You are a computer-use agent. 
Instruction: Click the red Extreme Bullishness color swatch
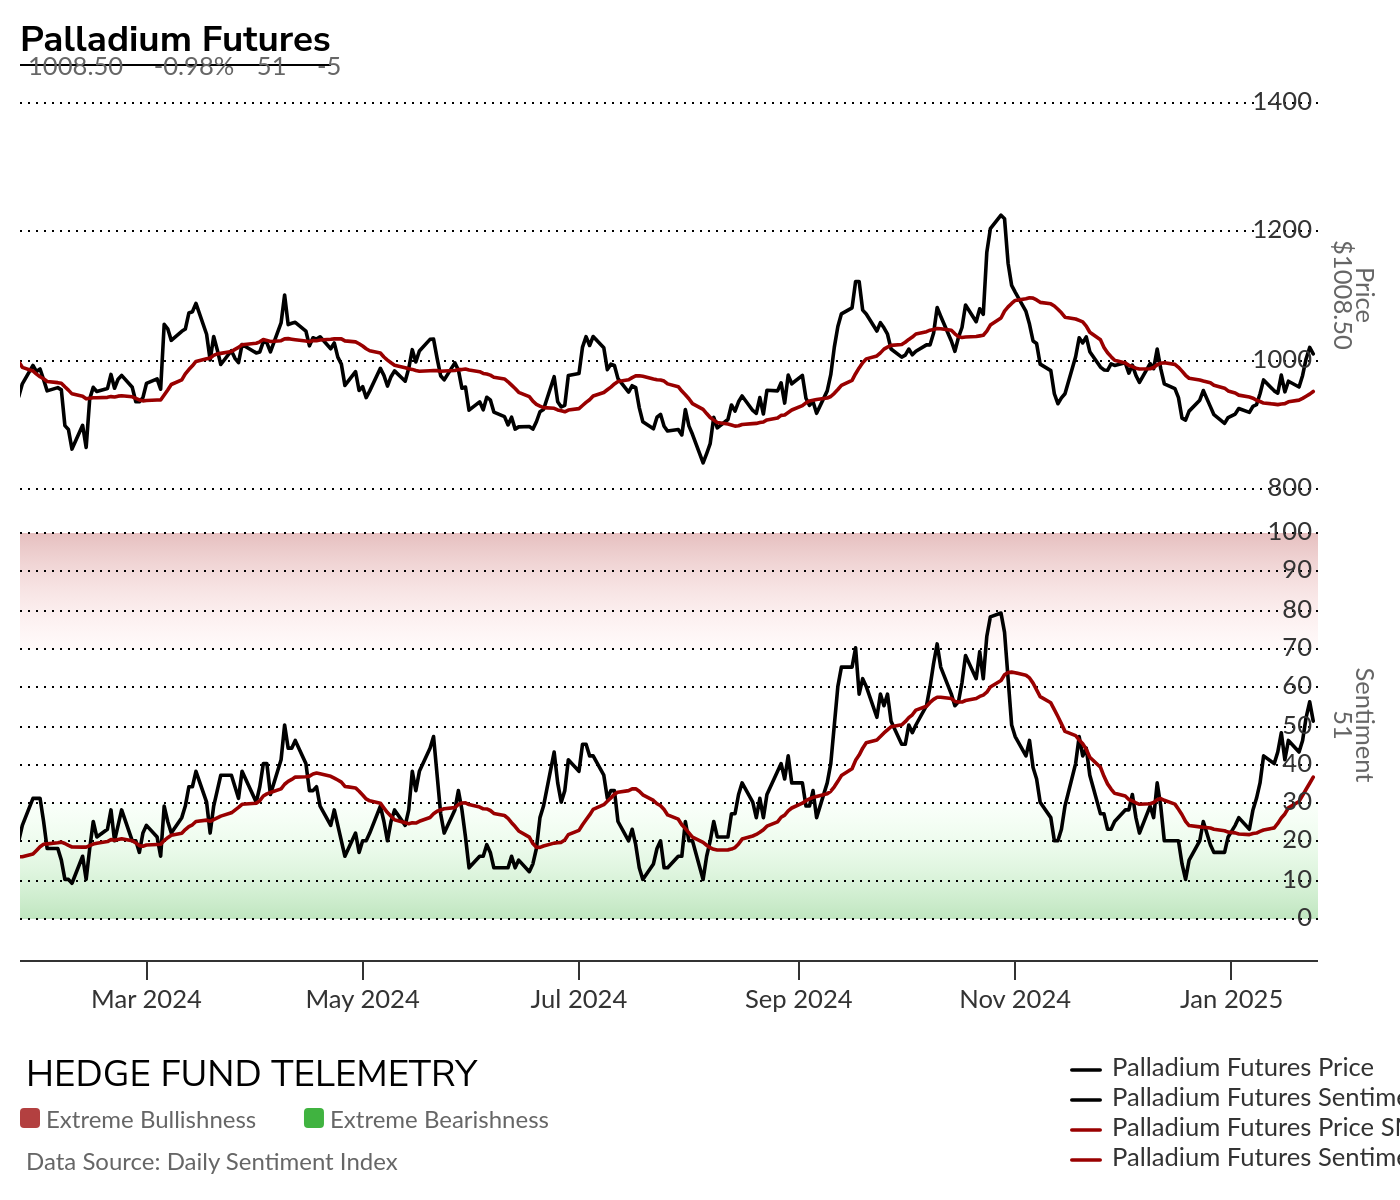[30, 1119]
